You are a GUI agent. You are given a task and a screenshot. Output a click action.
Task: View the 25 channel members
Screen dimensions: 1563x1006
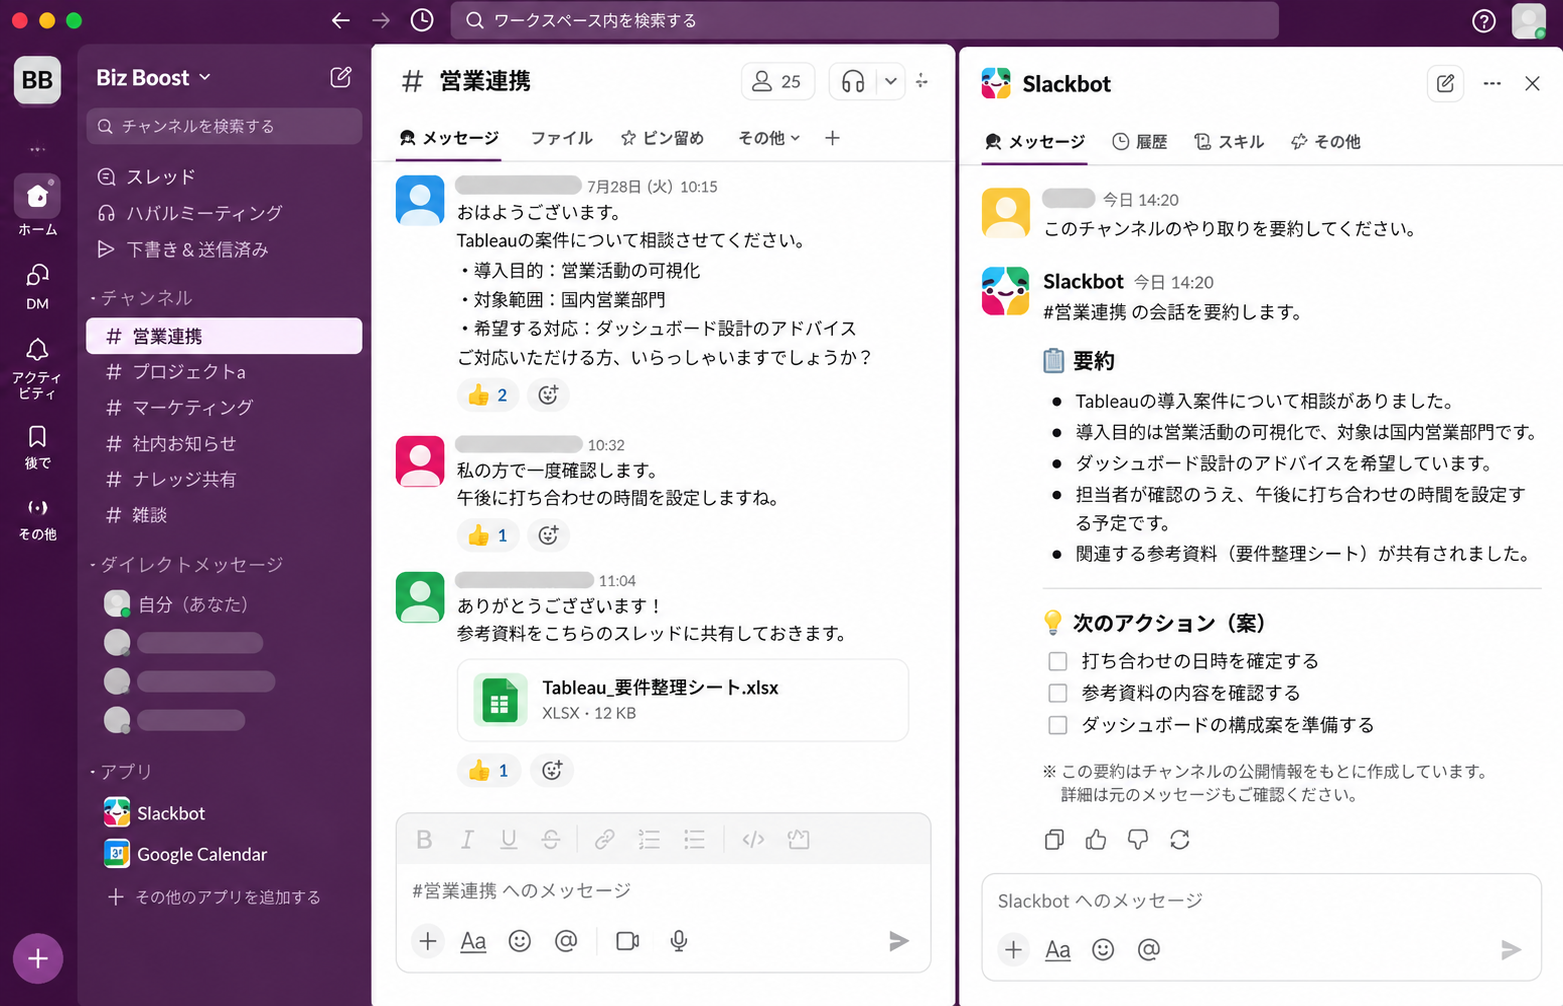(x=777, y=82)
